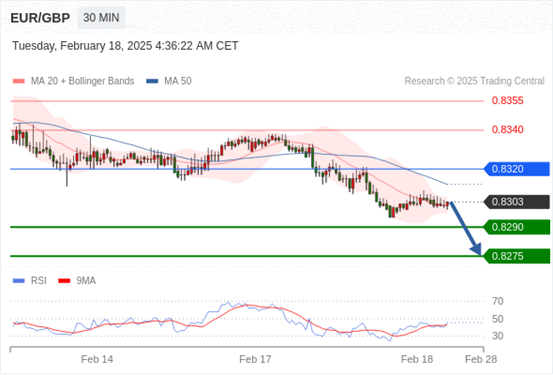Select the green 0.8290 support tag
This screenshot has height=375, width=553.
point(517,227)
